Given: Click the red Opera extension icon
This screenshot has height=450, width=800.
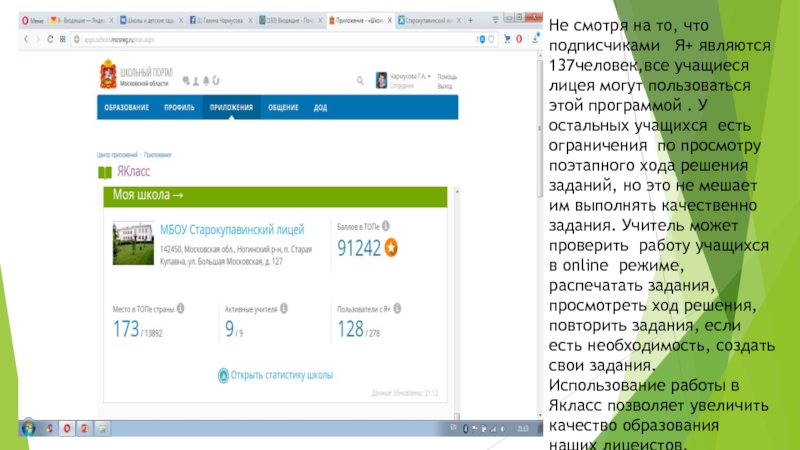Looking at the screenshot, I should click(x=519, y=39).
